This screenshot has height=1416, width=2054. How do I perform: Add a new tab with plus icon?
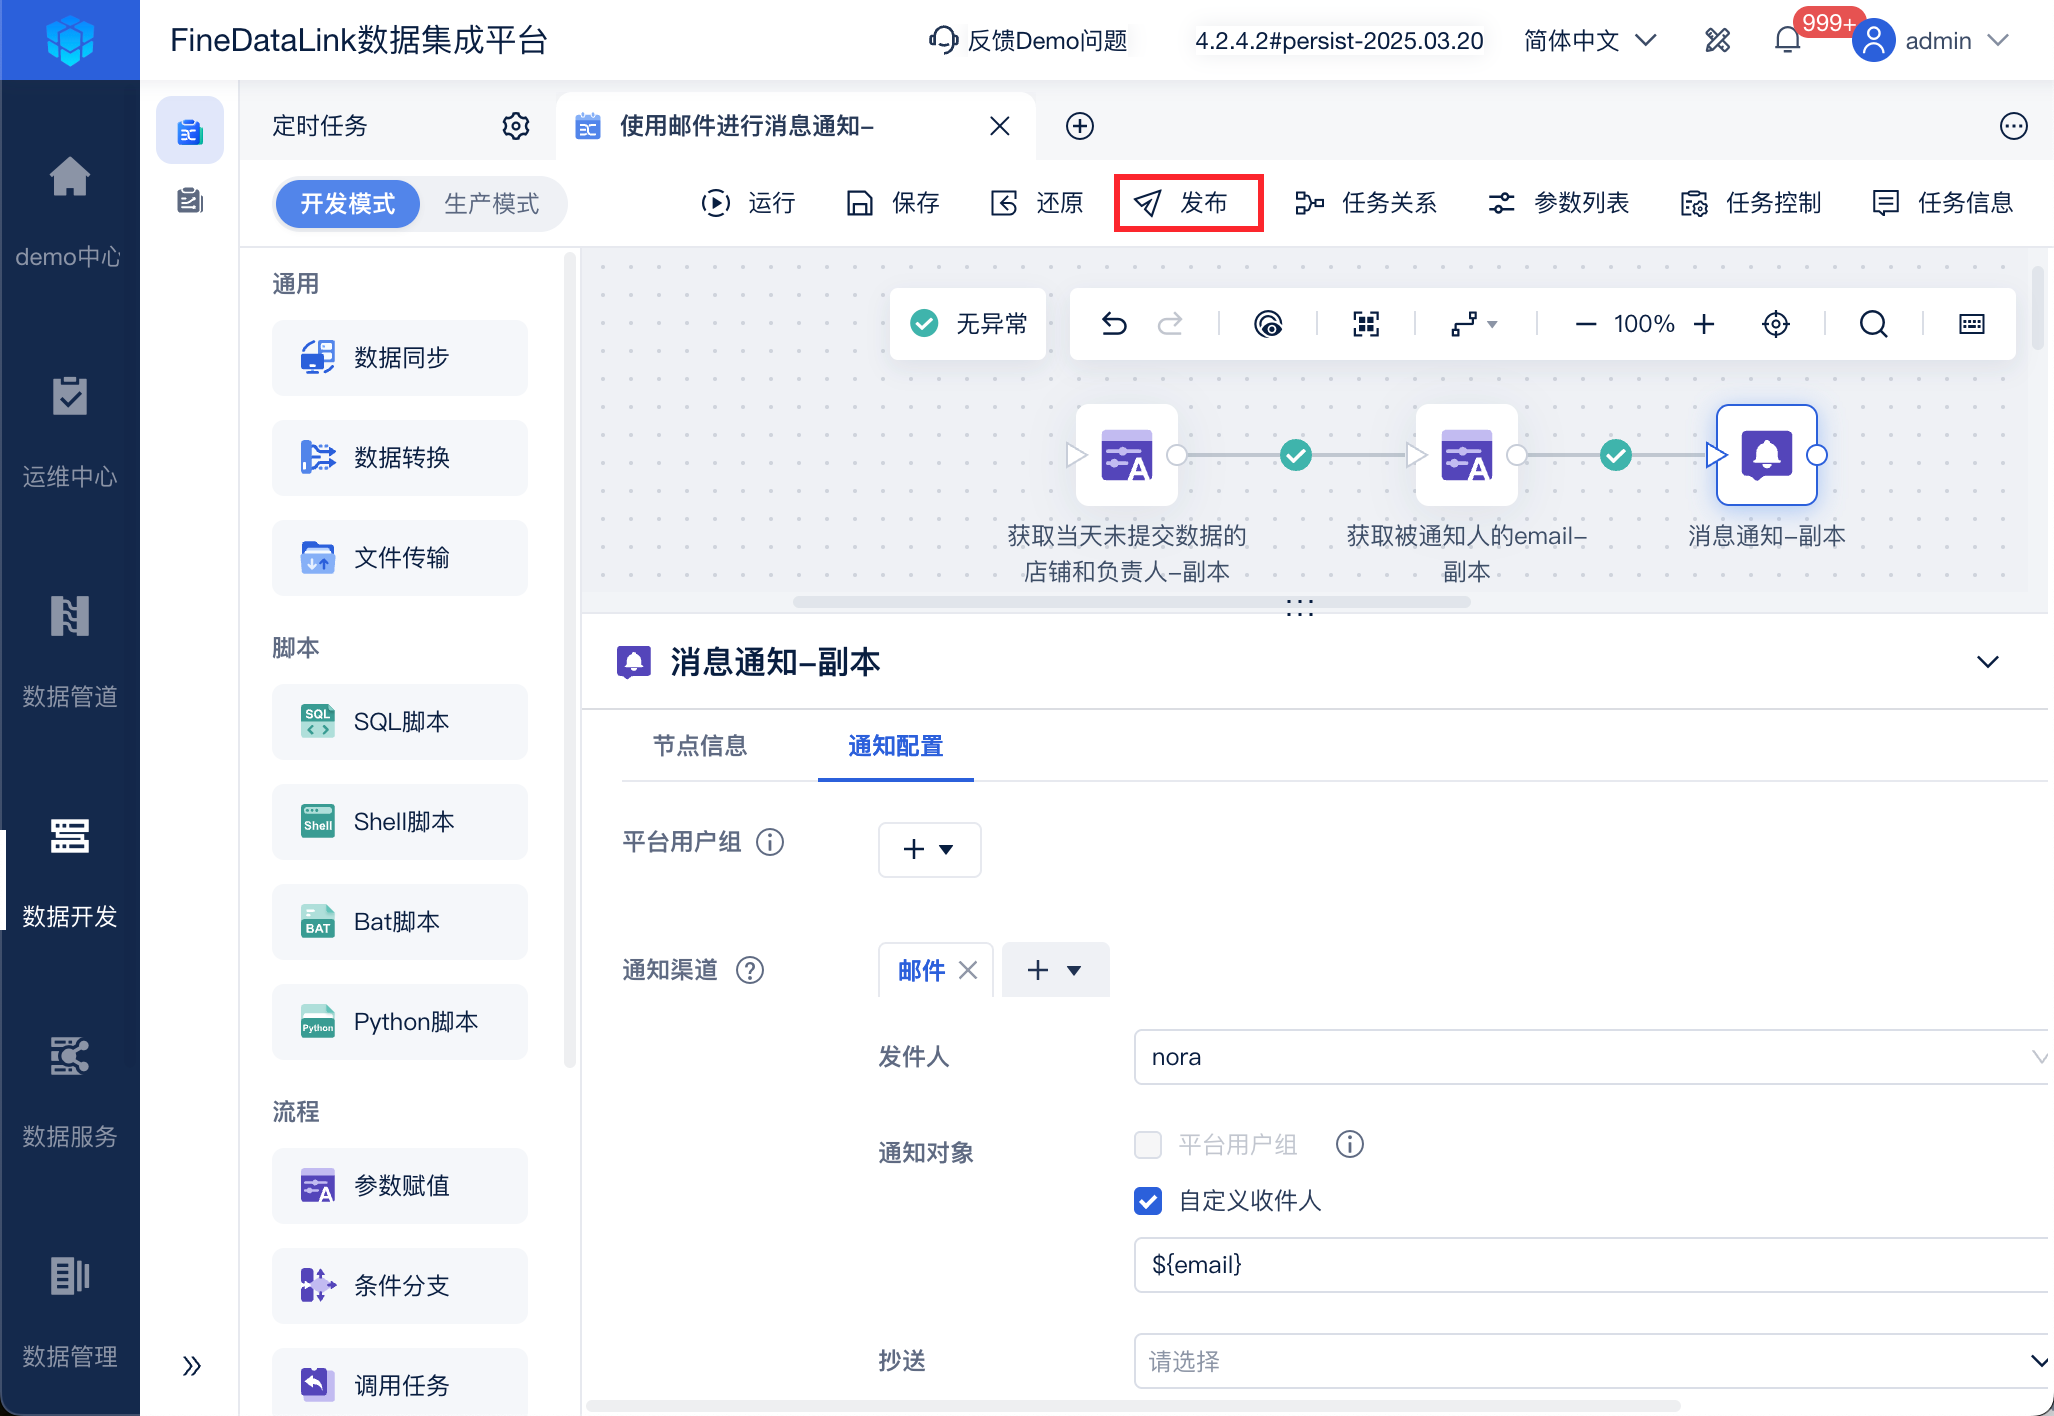click(x=1080, y=126)
